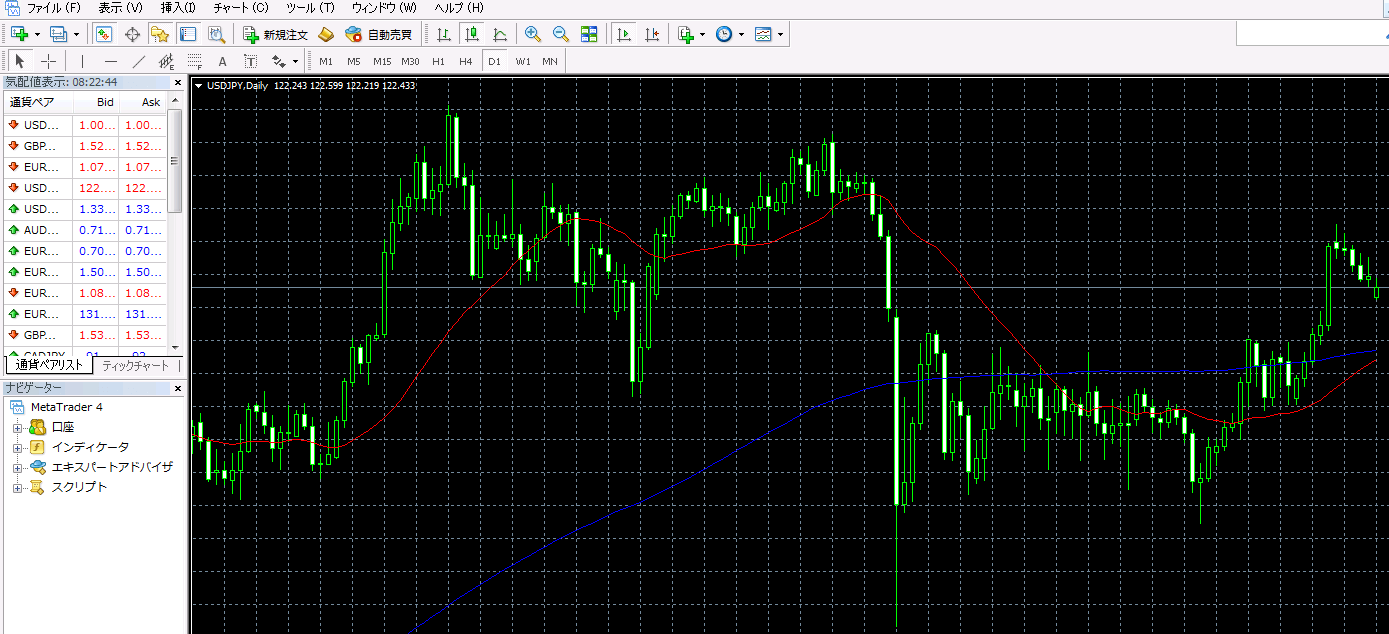Select the text label T tool
This screenshot has width=1389, height=634.
pyautogui.click(x=251, y=61)
